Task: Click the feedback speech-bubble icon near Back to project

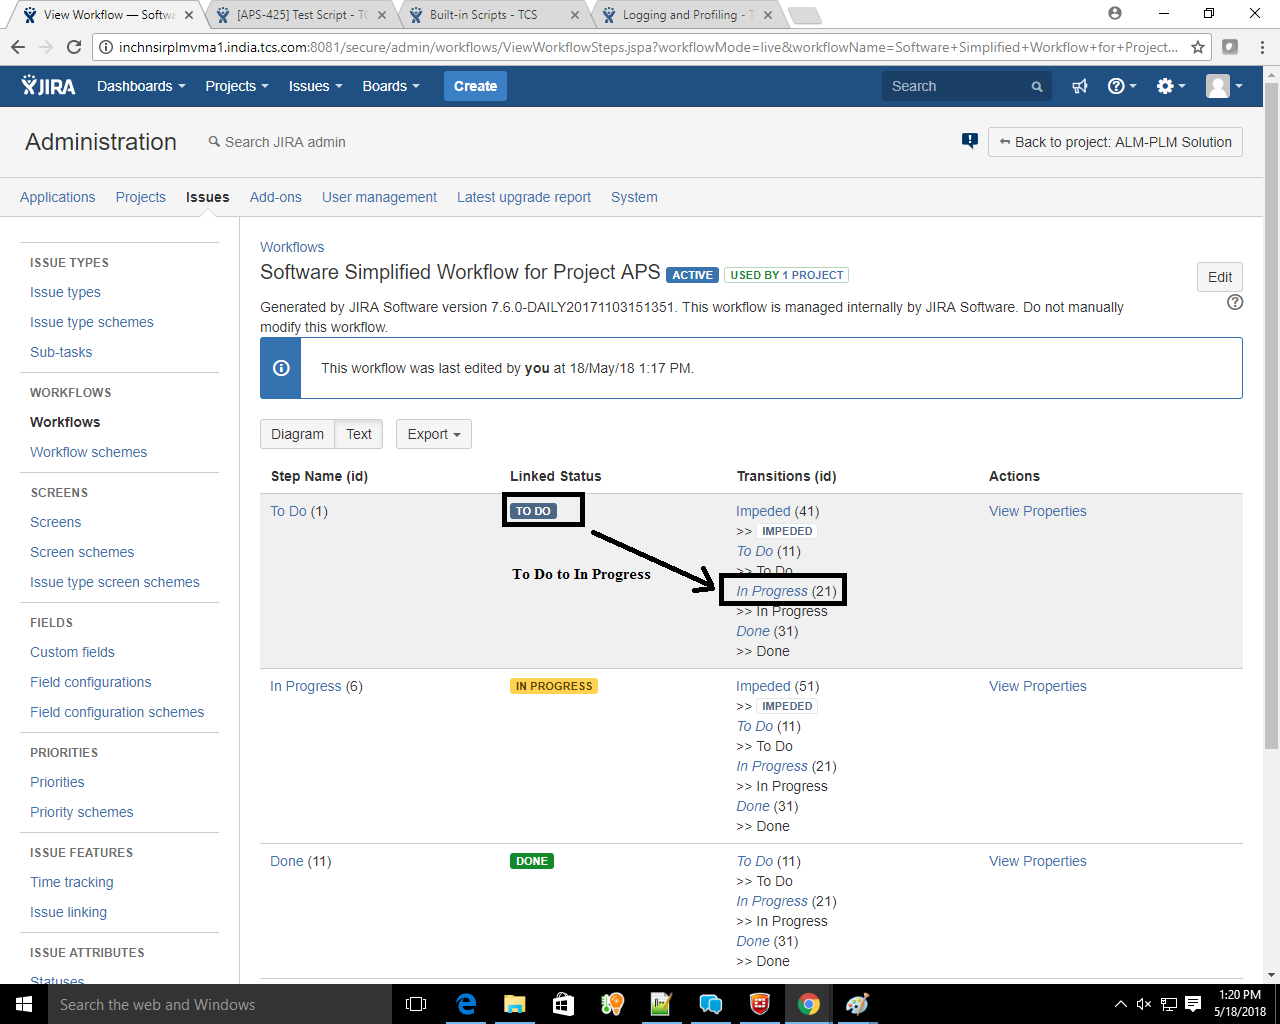Action: tap(969, 141)
